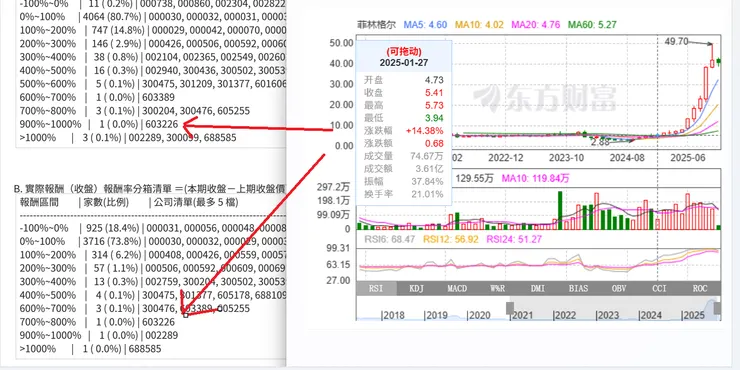Click the tallest green volume bar

(560, 210)
